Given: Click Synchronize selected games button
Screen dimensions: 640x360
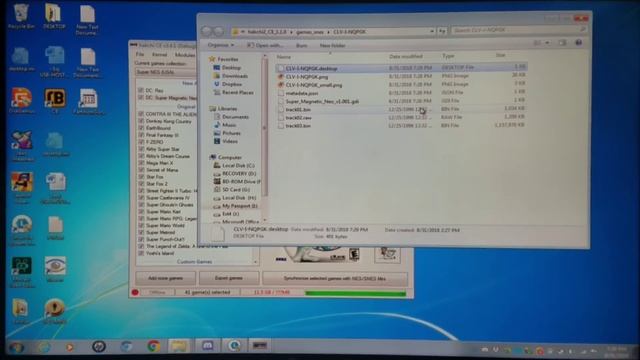Looking at the screenshot, I should (x=335, y=278).
